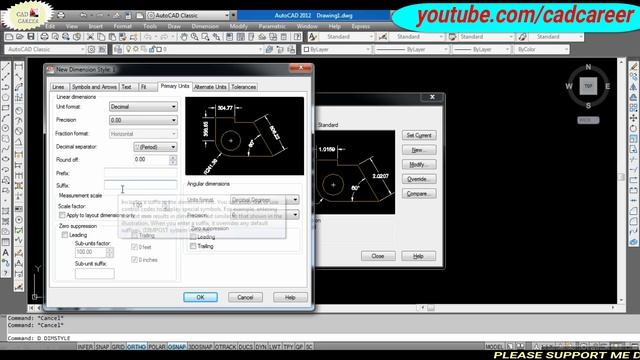Select the Rectangle draw tool
640x360 pixels.
tap(6, 108)
